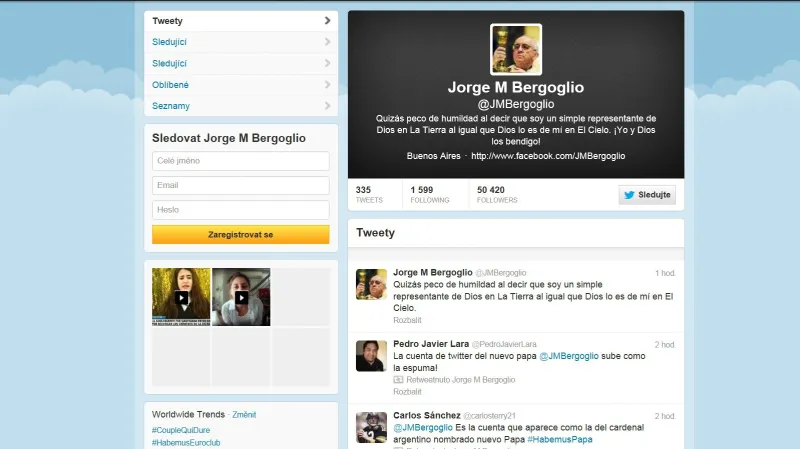View the 1 599 following count
Image resolution: width=800 pixels, height=449 pixels.
pyautogui.click(x=426, y=194)
